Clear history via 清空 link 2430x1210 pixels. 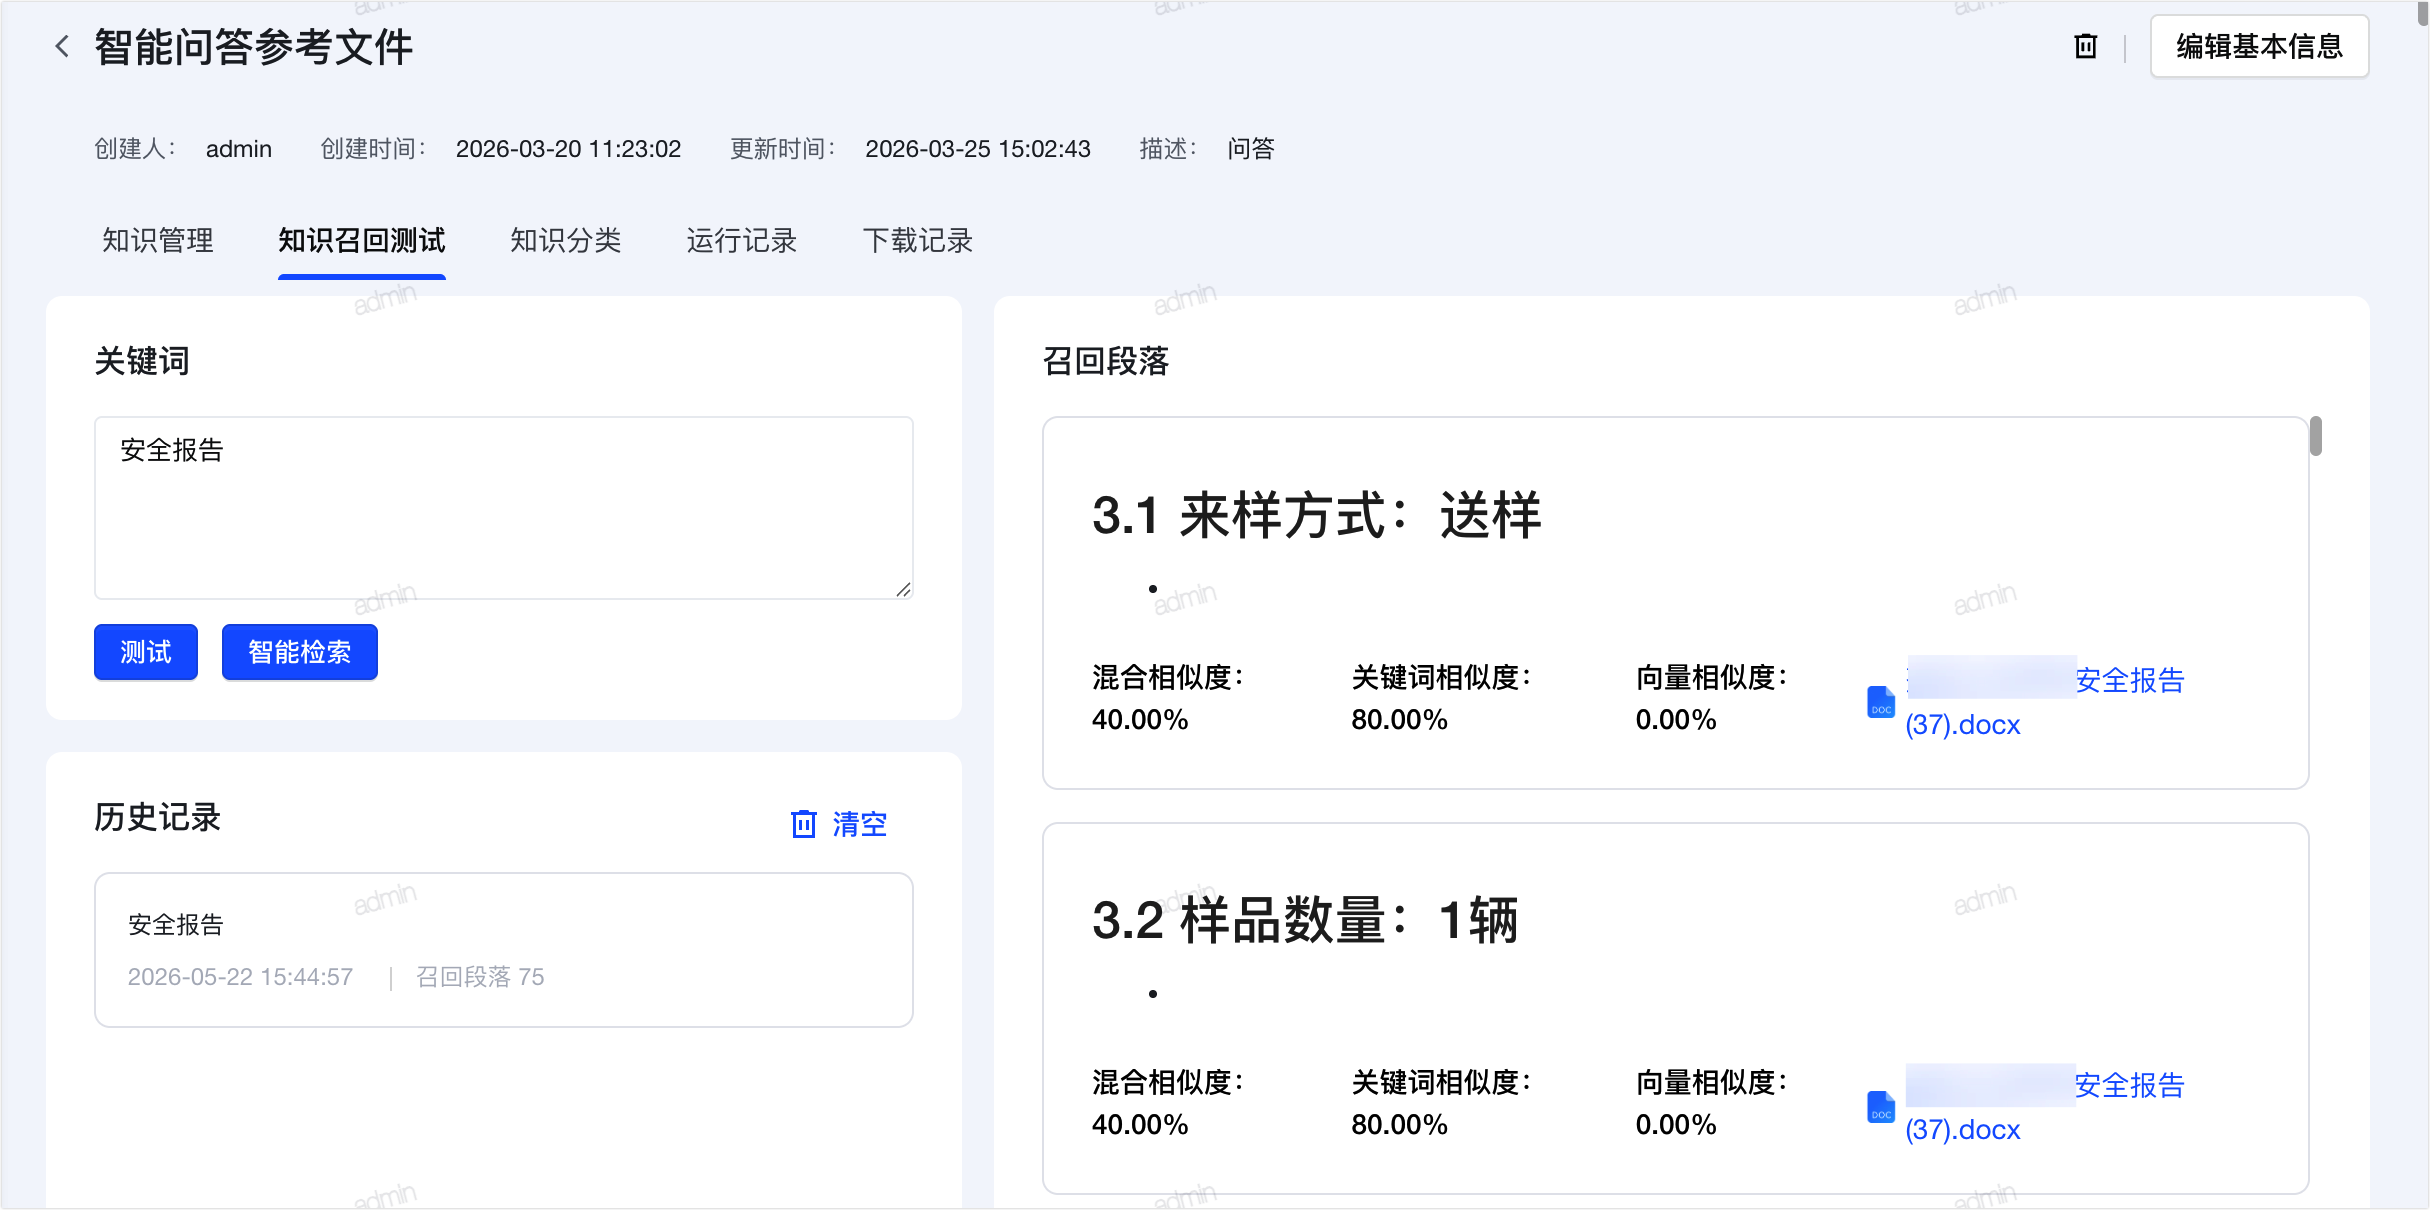[860, 824]
